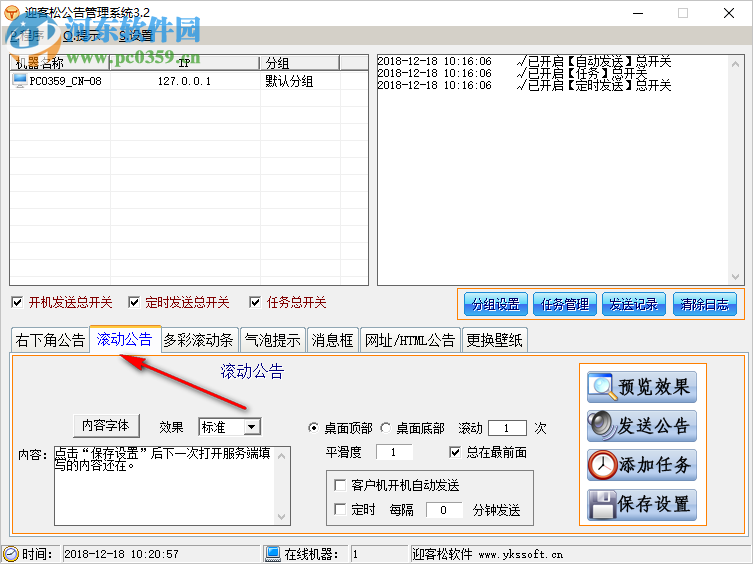Viewport: 753px width, 564px height.
Task: Click the computer icon beside PC0359_CN-08
Action: (20, 80)
